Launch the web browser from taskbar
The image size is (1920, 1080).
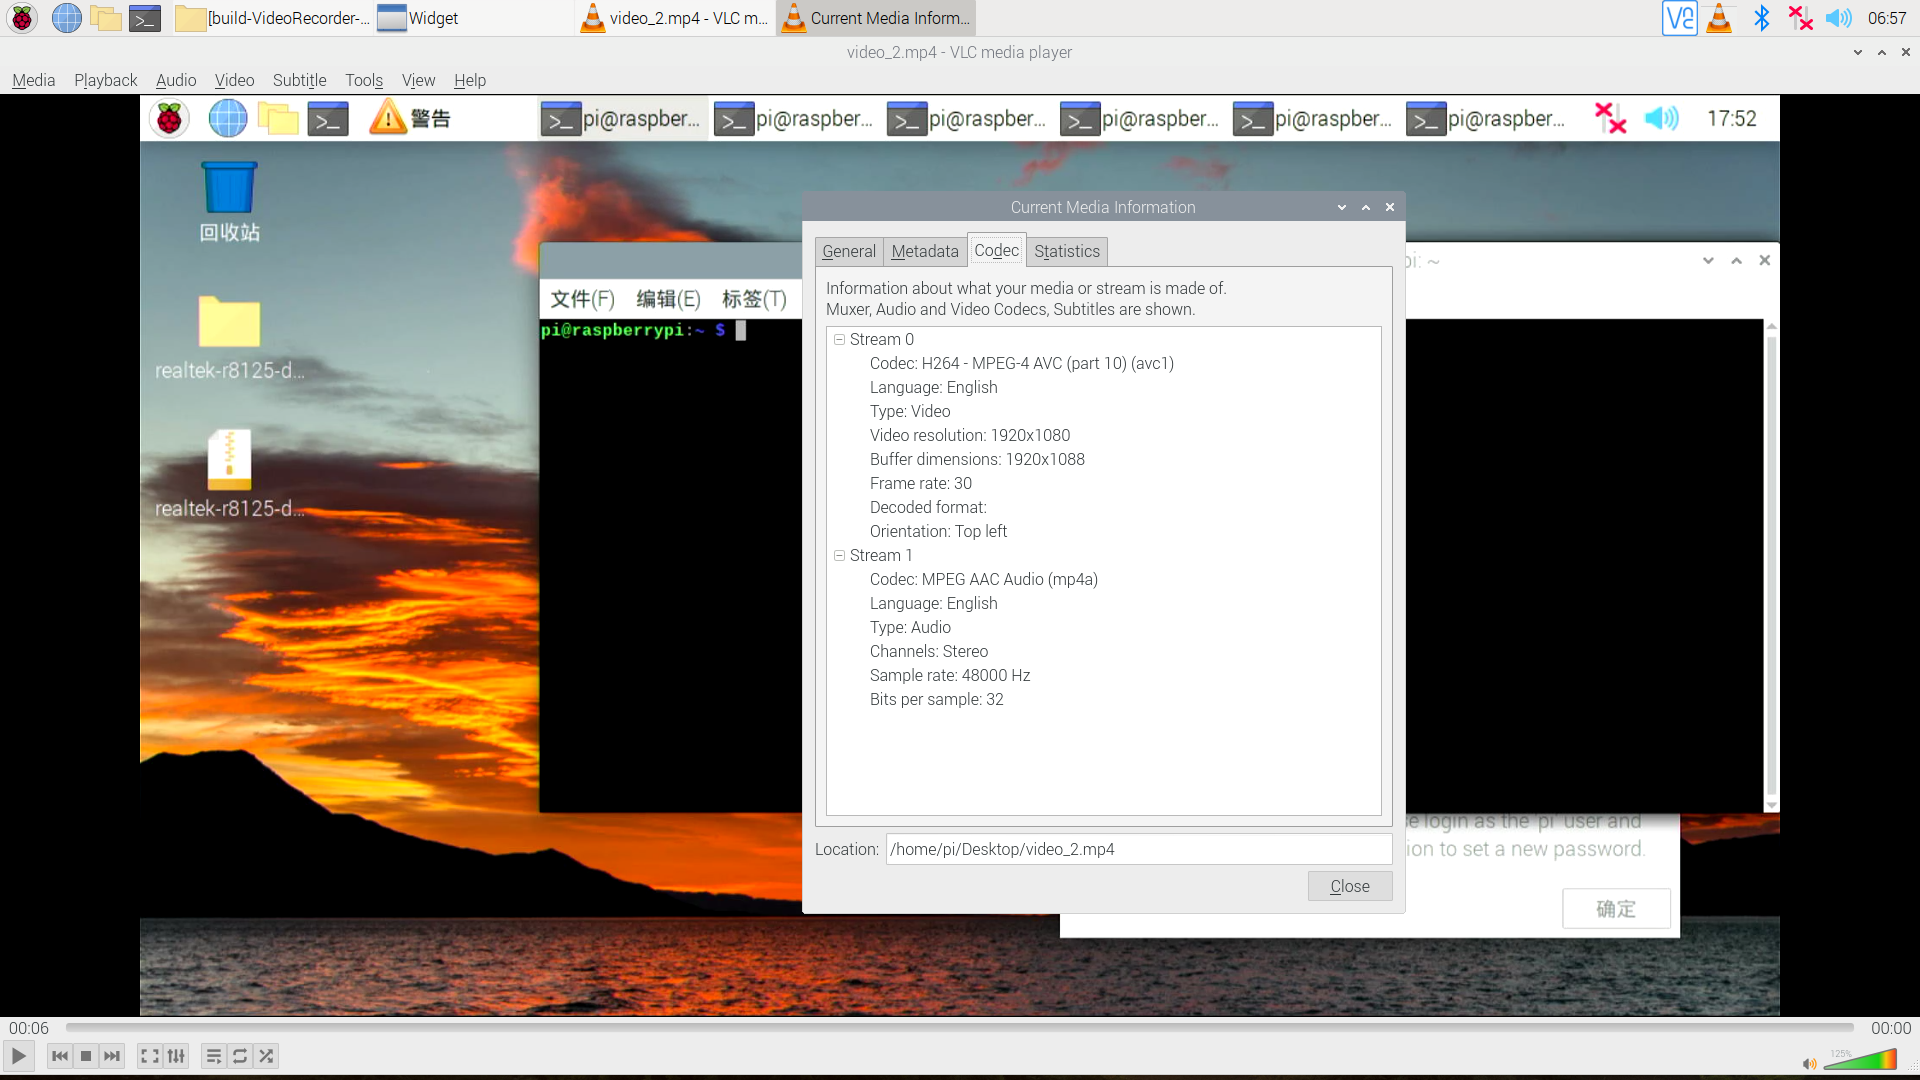point(66,18)
